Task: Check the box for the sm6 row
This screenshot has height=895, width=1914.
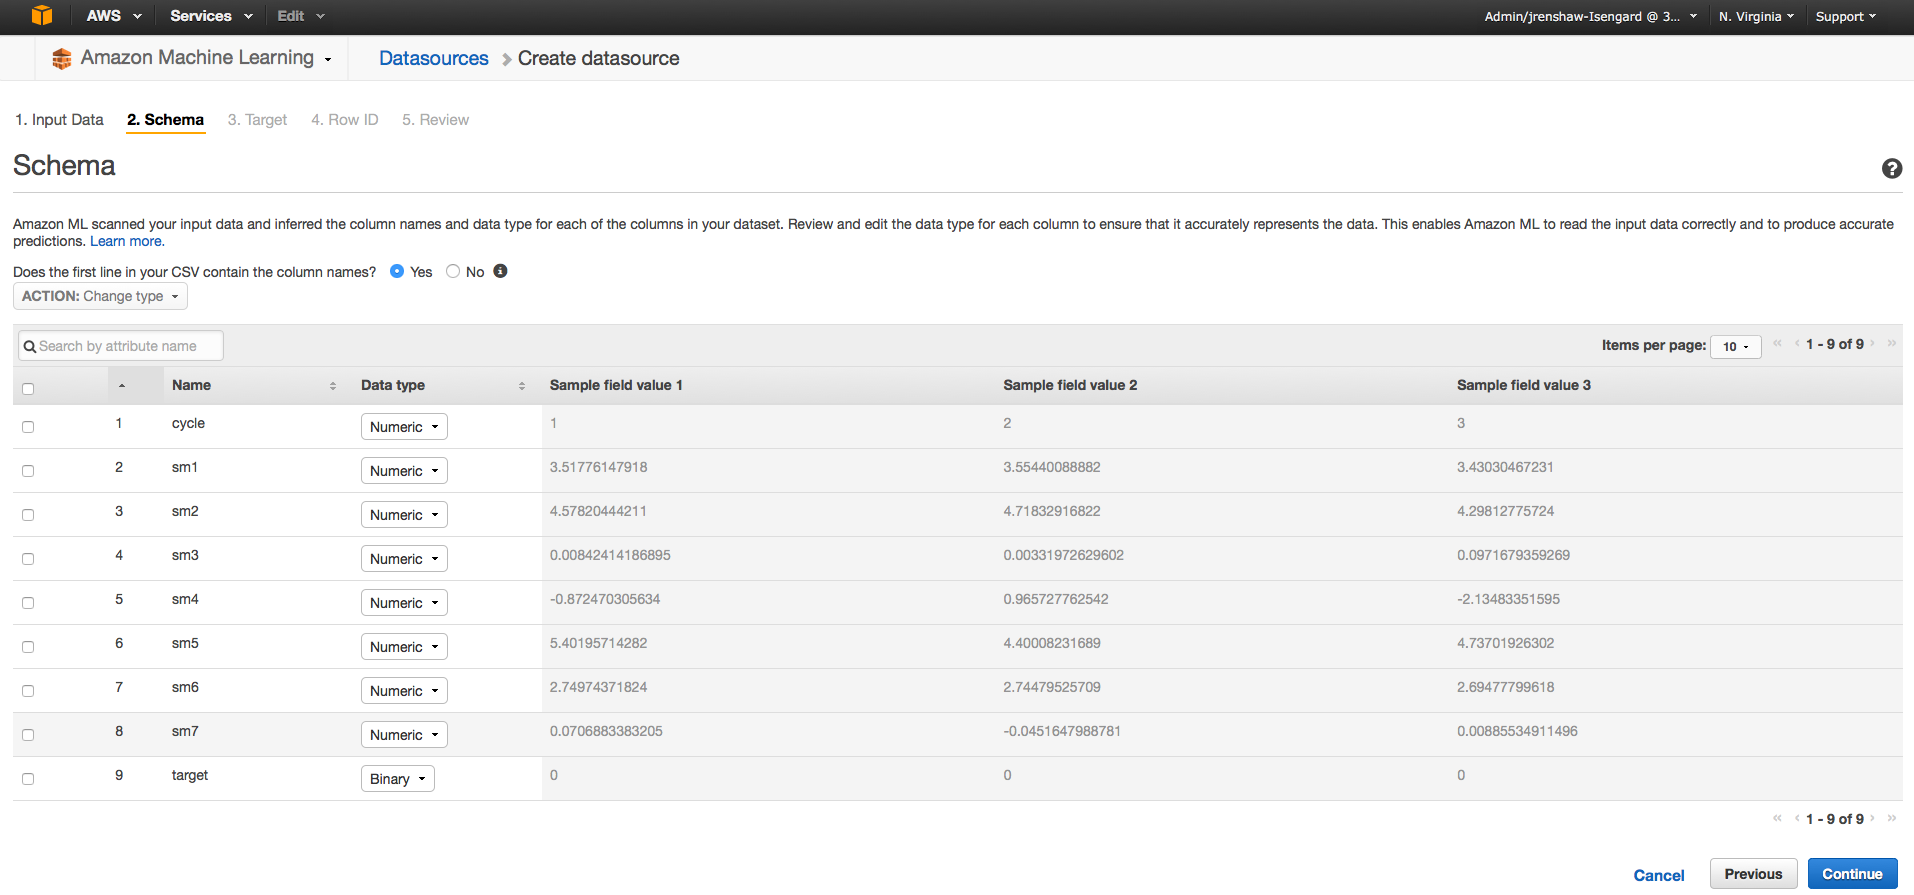Action: click(28, 691)
